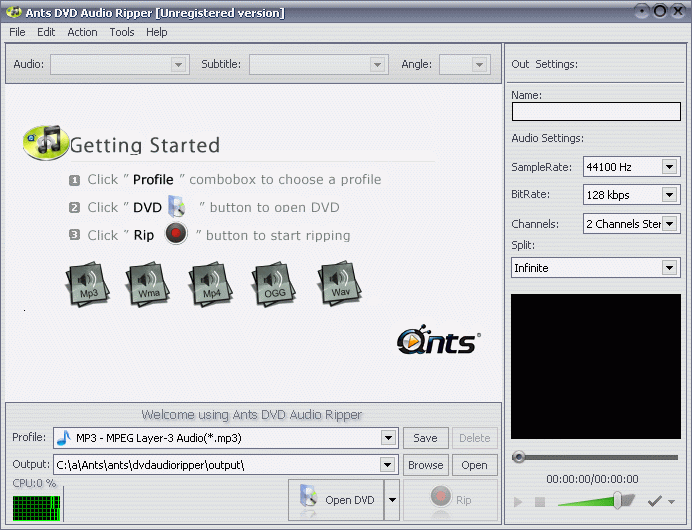This screenshot has height=530, width=692.
Task: Expand the Subtitle dropdown
Action: coord(377,64)
